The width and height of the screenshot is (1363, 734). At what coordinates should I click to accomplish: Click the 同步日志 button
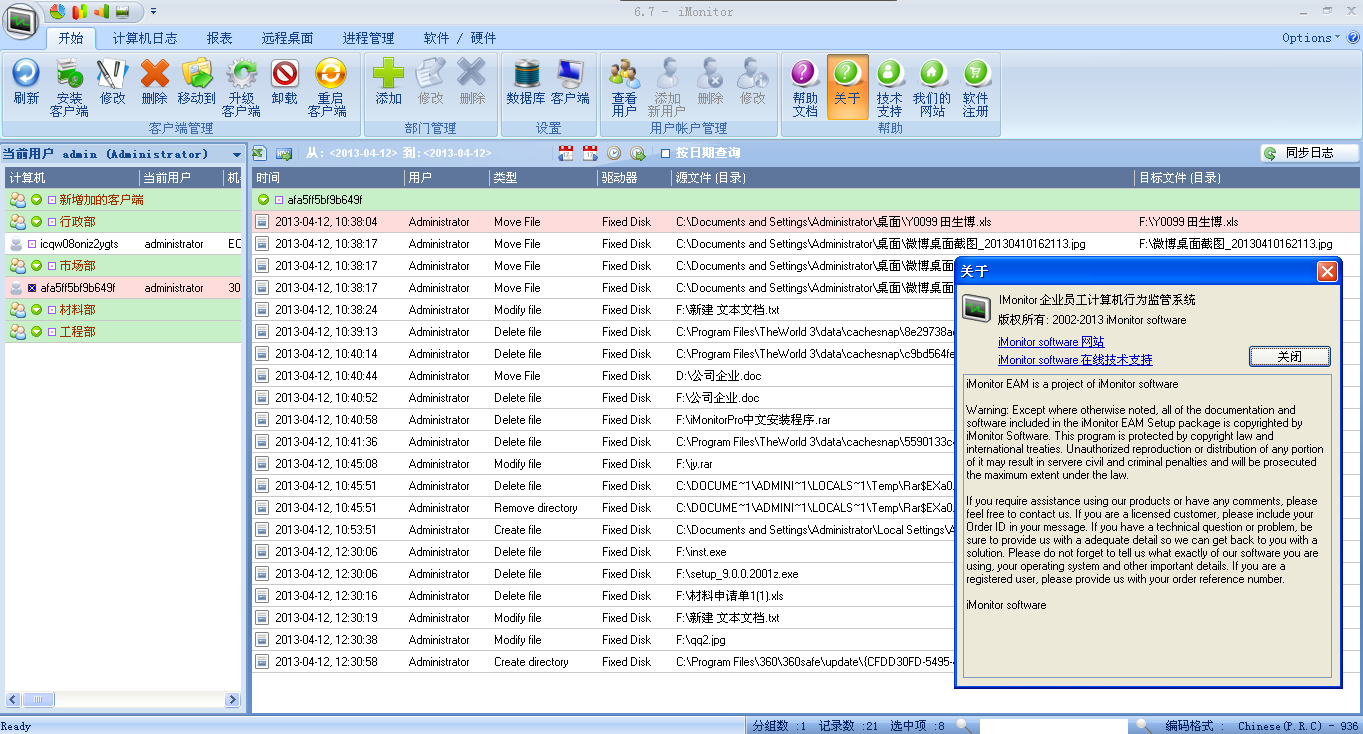click(1310, 153)
